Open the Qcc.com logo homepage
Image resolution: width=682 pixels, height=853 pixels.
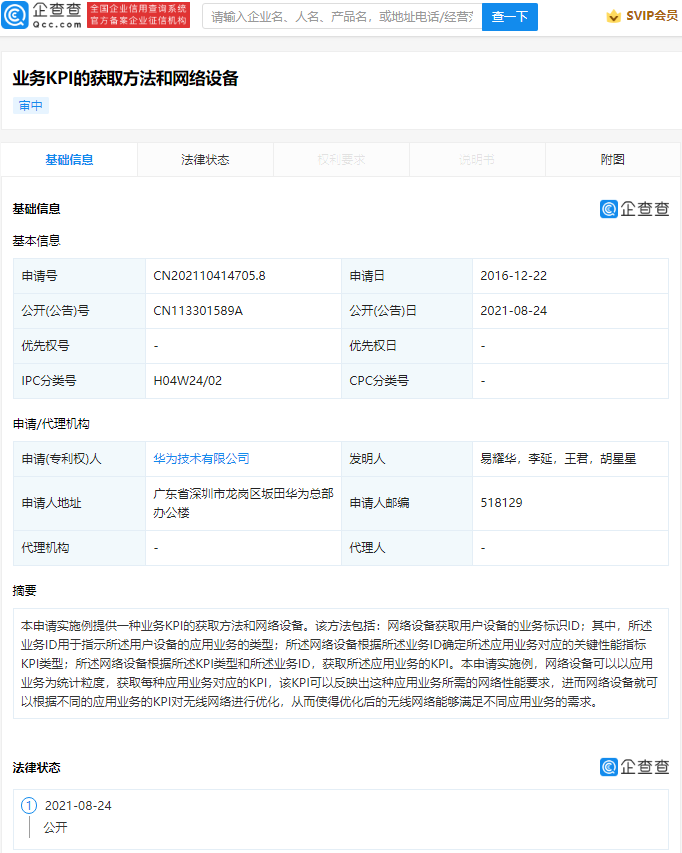pyautogui.click(x=42, y=15)
